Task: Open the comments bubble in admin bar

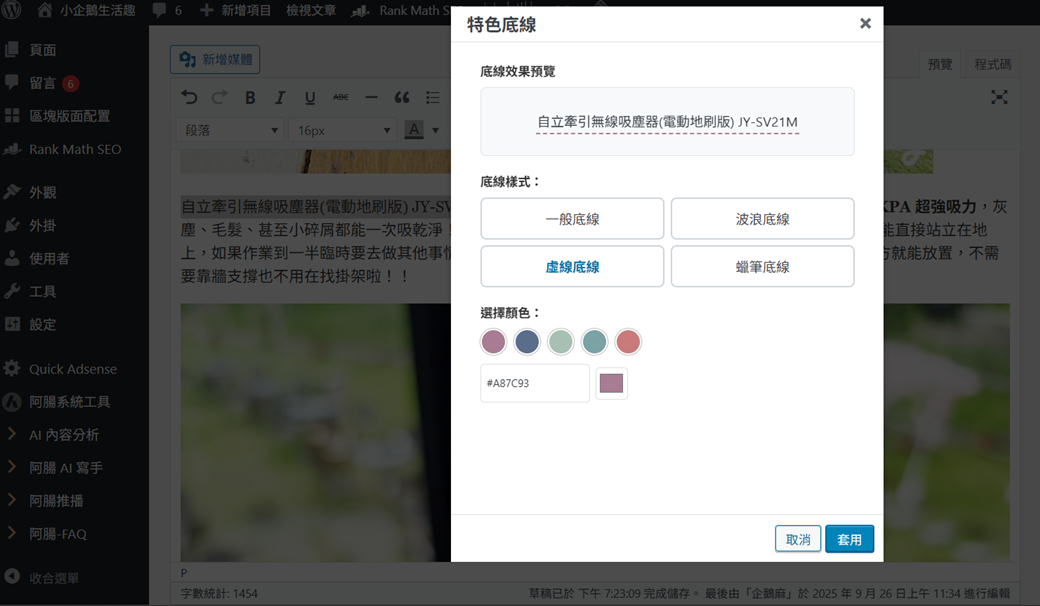Action: point(167,10)
